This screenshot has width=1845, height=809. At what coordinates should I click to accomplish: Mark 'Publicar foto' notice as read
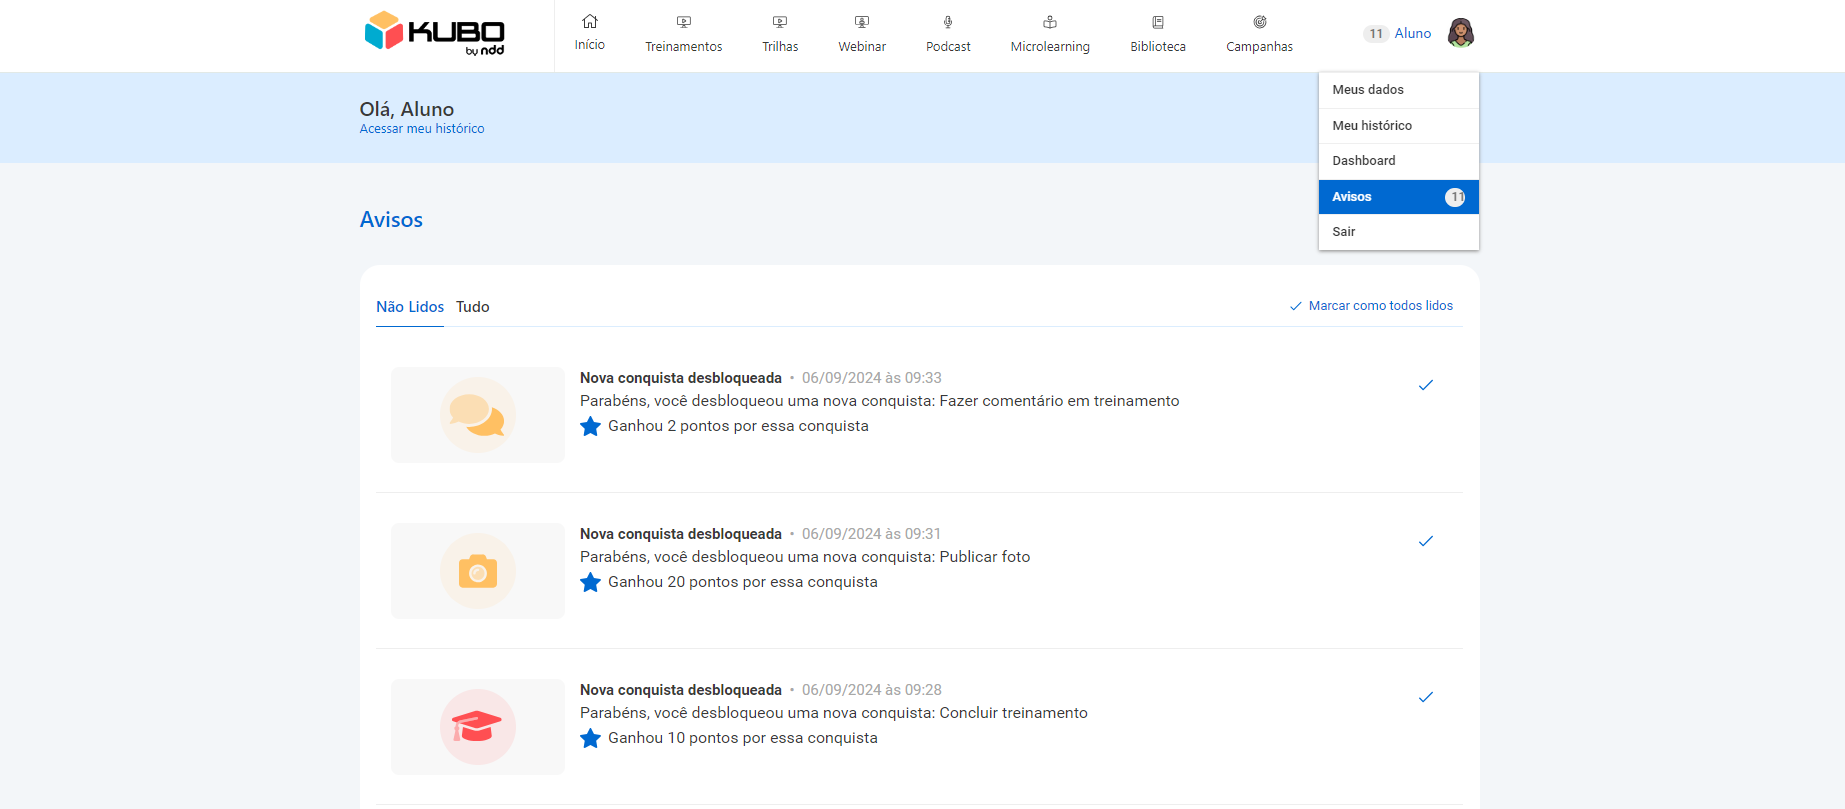click(1426, 541)
